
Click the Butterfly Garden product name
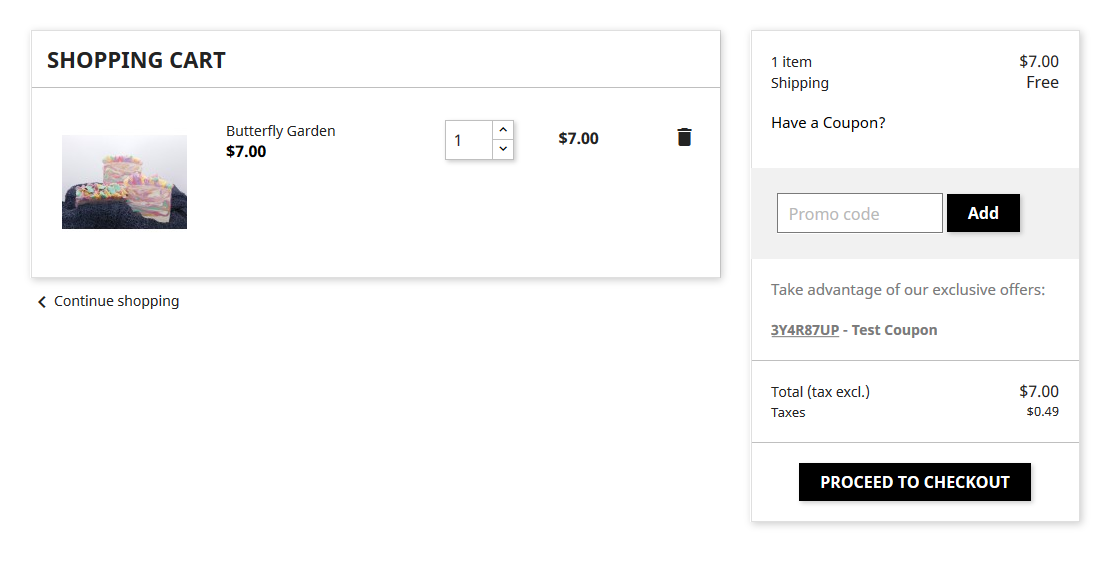point(280,131)
